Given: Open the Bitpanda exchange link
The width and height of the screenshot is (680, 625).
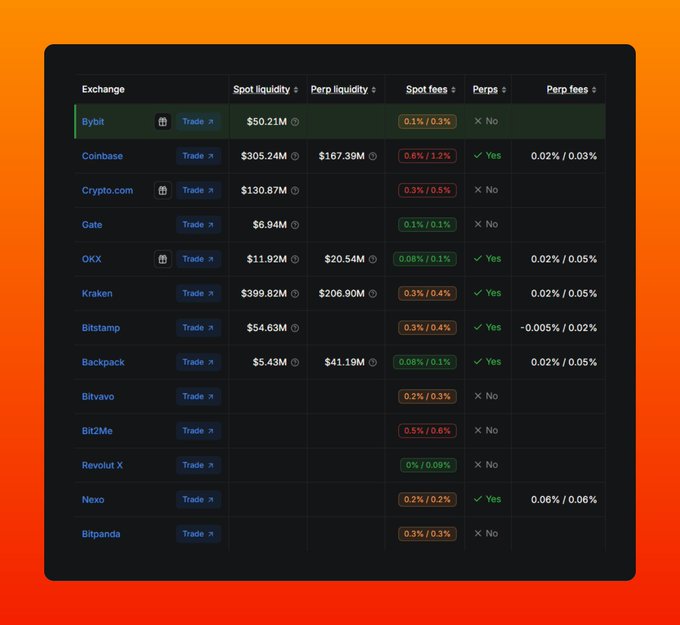Looking at the screenshot, I should [x=101, y=534].
